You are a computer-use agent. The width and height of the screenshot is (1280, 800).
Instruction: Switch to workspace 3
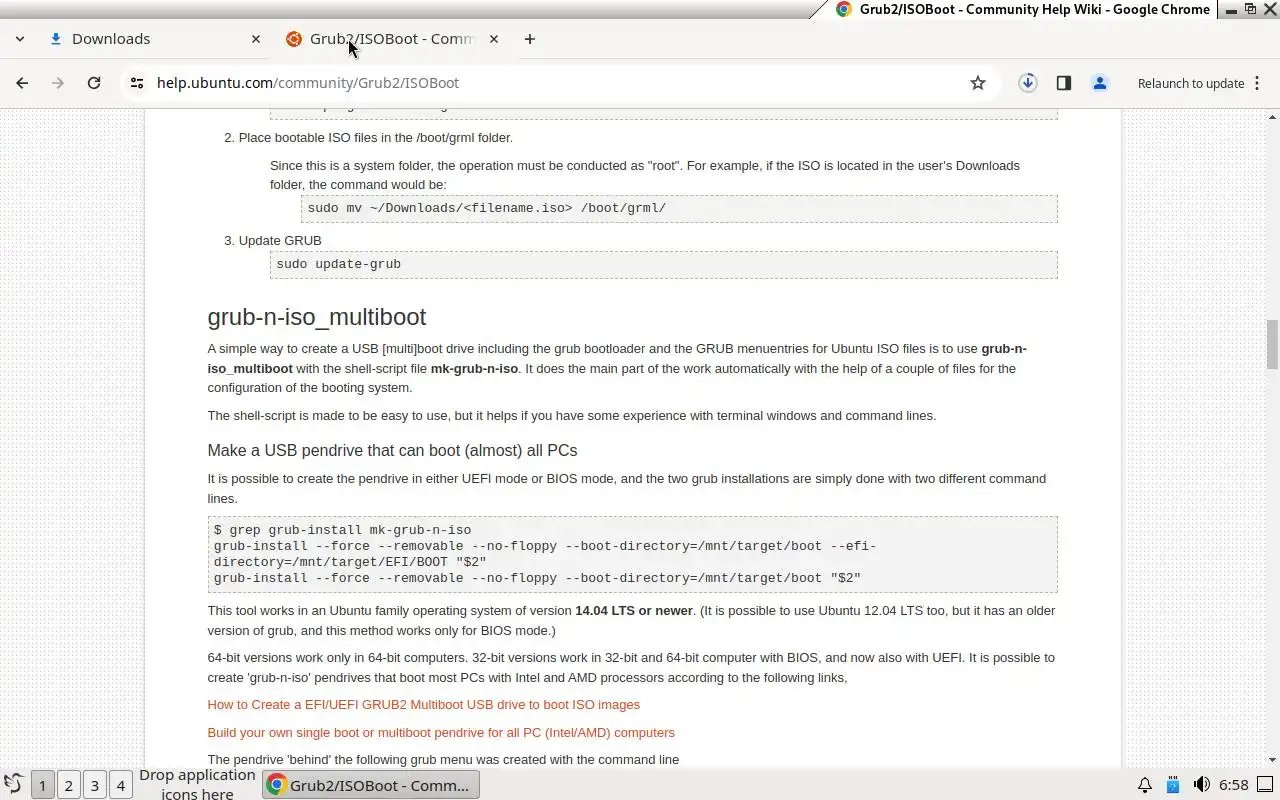[94, 785]
